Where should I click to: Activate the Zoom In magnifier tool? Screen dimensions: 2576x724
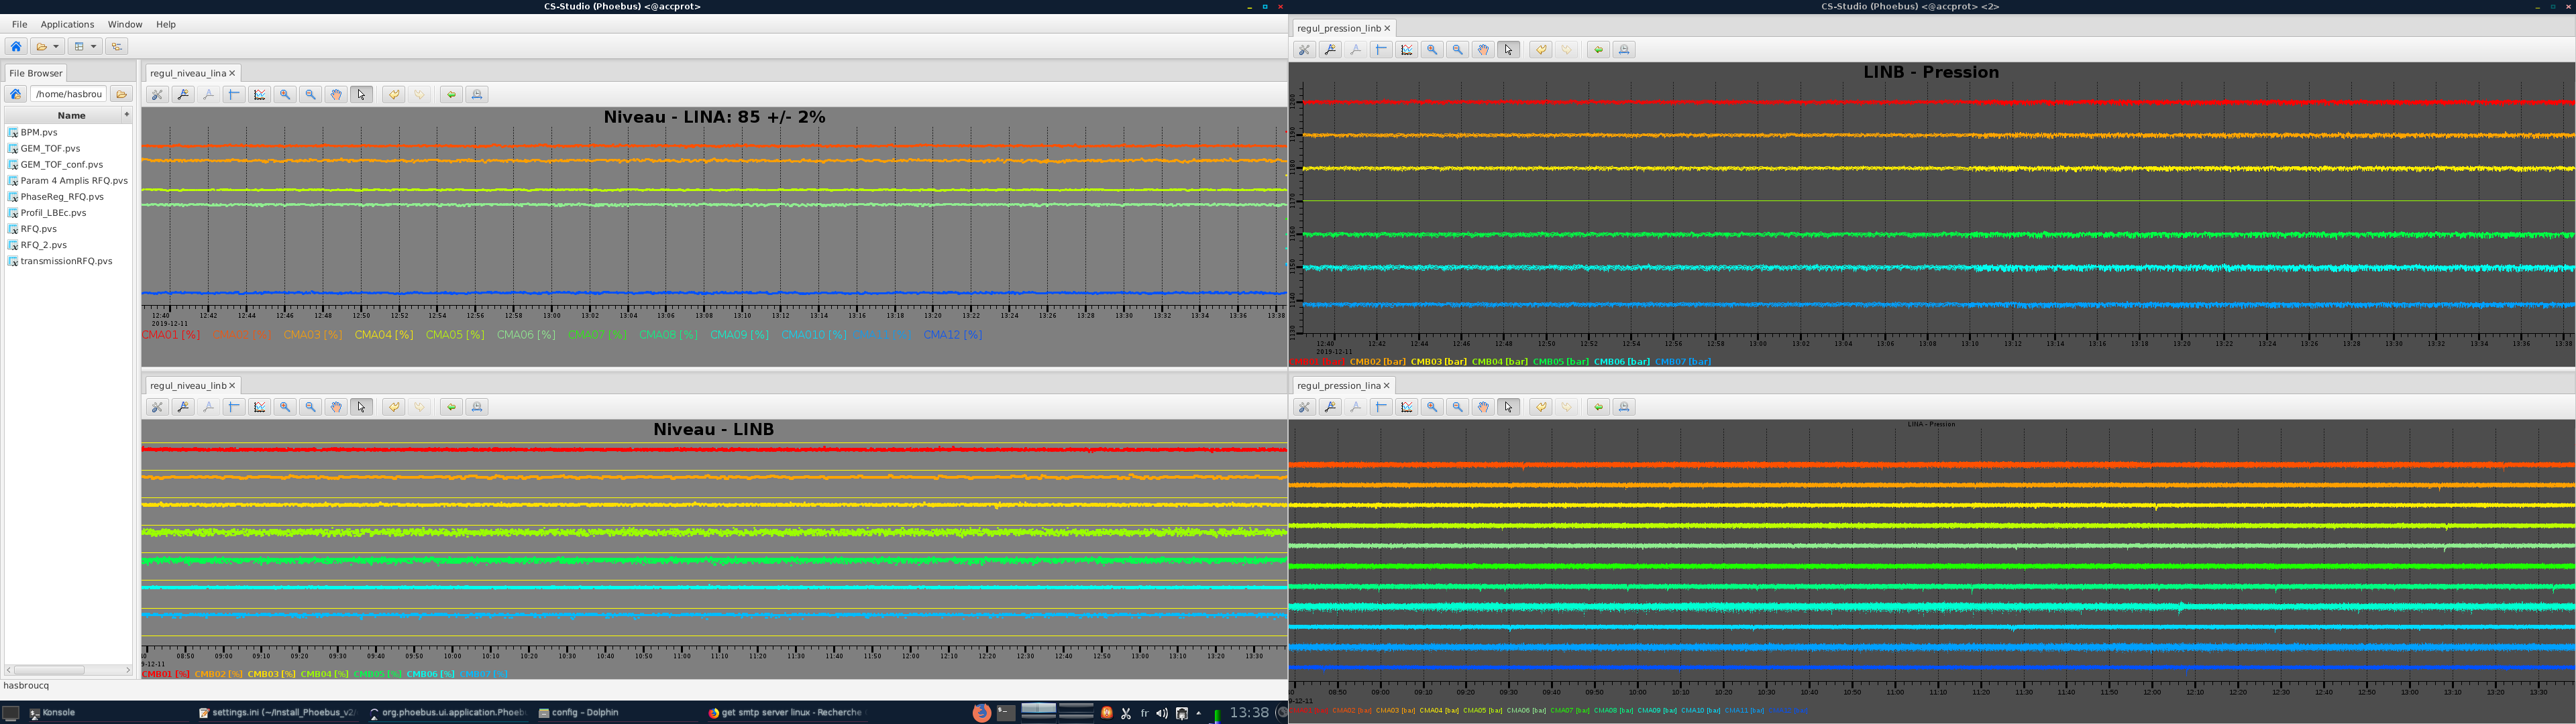(x=285, y=94)
